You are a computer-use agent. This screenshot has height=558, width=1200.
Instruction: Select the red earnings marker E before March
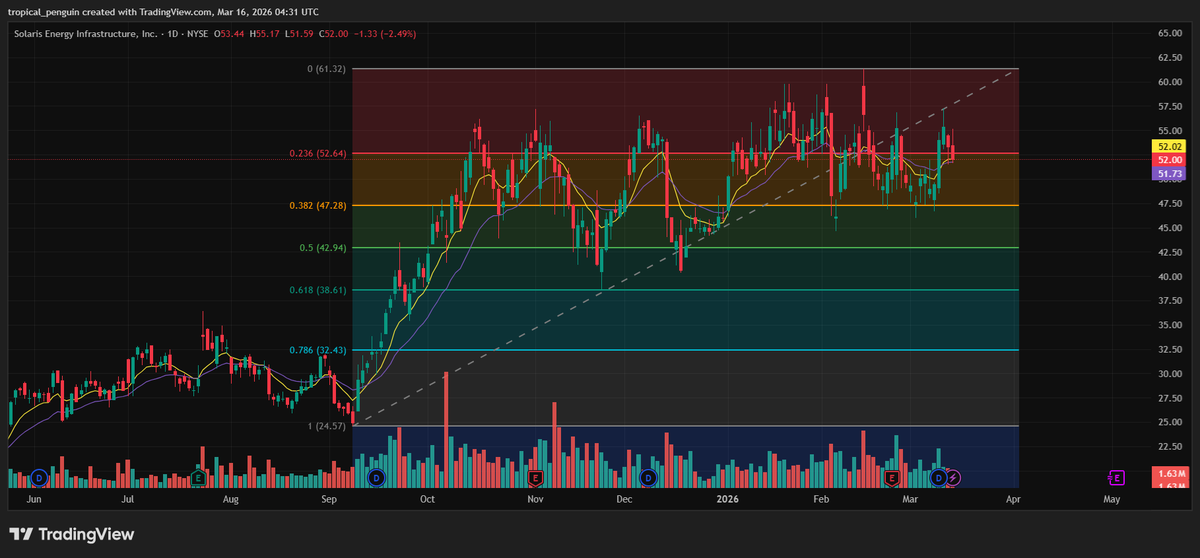pos(891,478)
